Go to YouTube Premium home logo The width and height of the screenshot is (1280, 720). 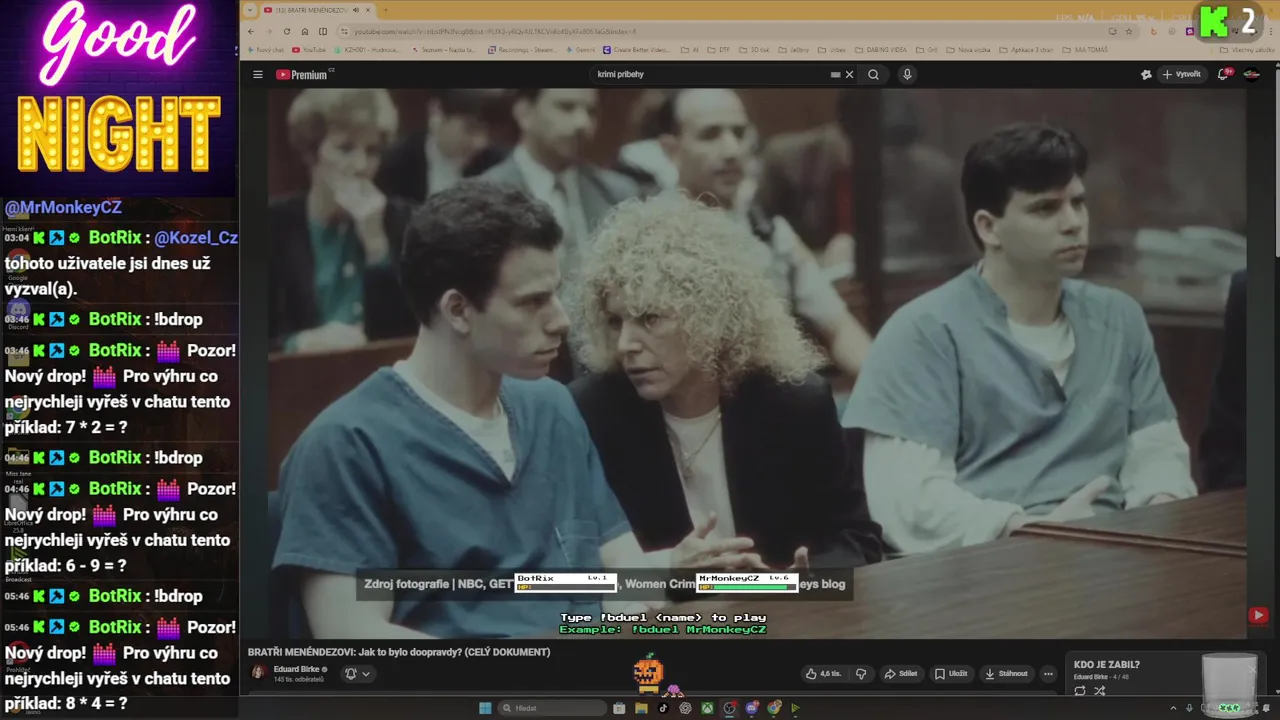pos(304,75)
